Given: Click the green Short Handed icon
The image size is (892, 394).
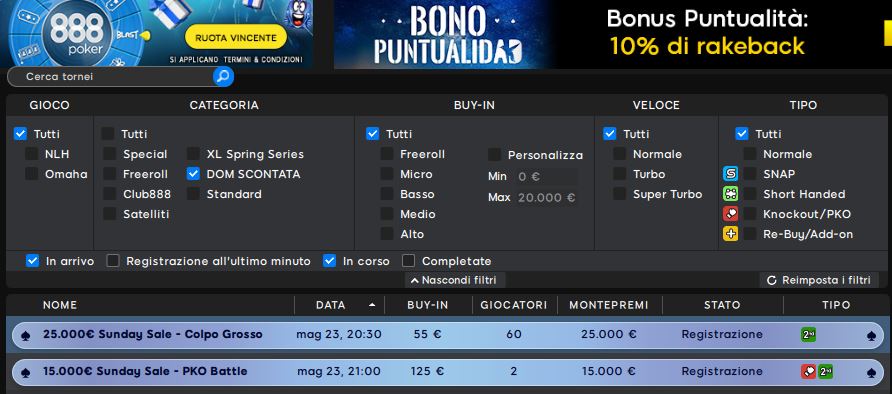Looking at the screenshot, I should coord(730,194).
